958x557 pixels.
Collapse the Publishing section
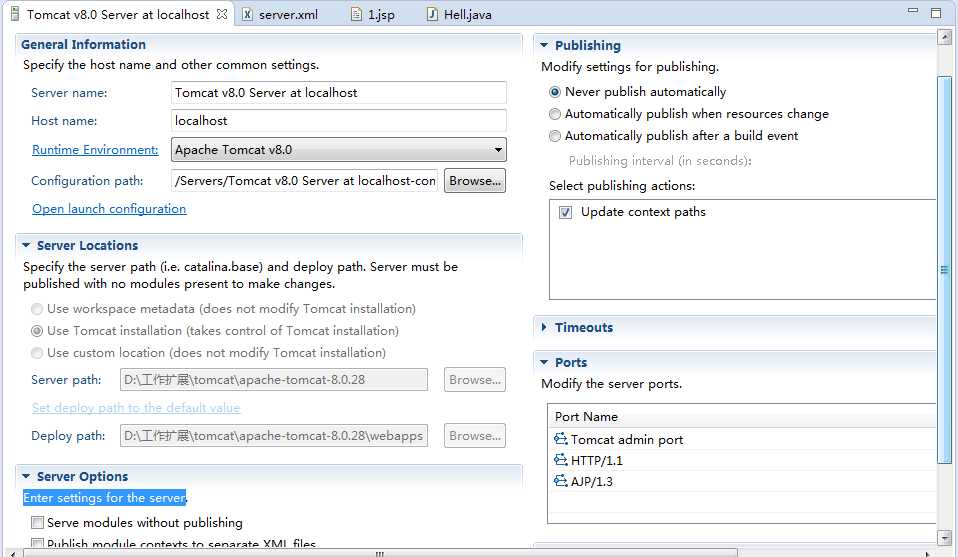(544, 45)
